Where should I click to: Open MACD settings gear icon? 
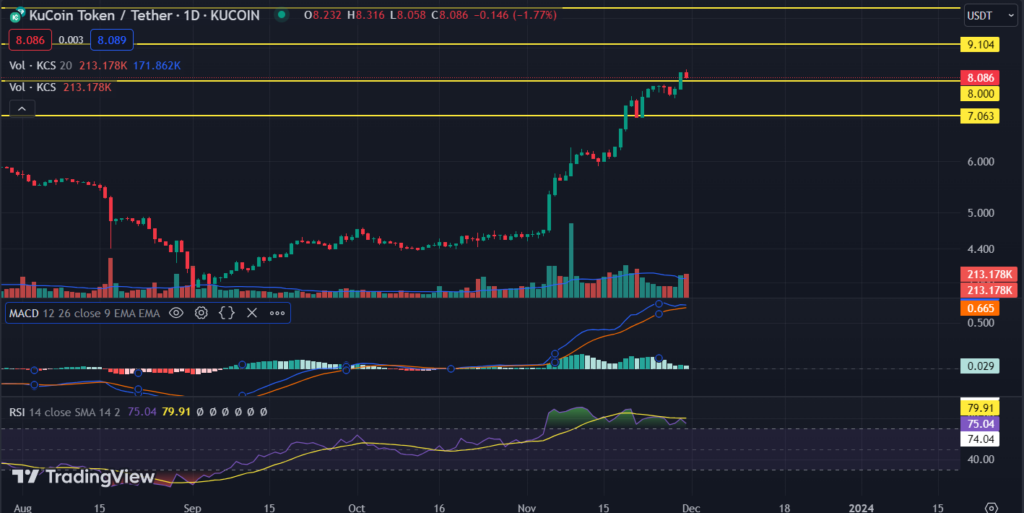[x=201, y=313]
